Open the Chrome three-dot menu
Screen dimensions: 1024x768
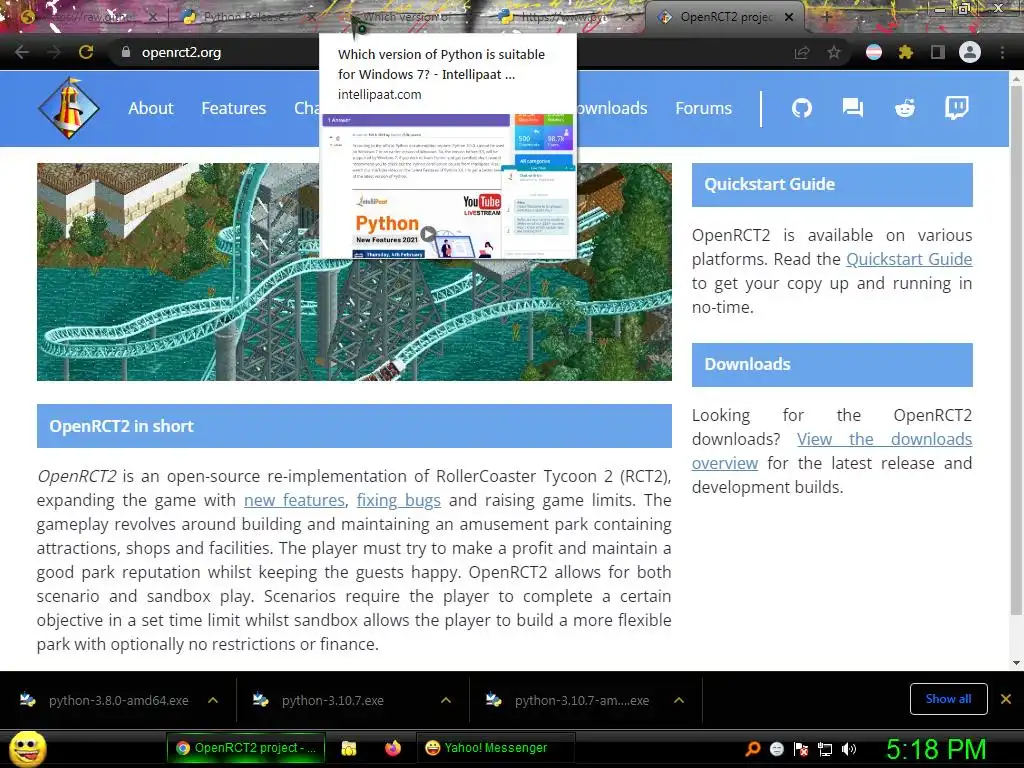click(x=1002, y=52)
